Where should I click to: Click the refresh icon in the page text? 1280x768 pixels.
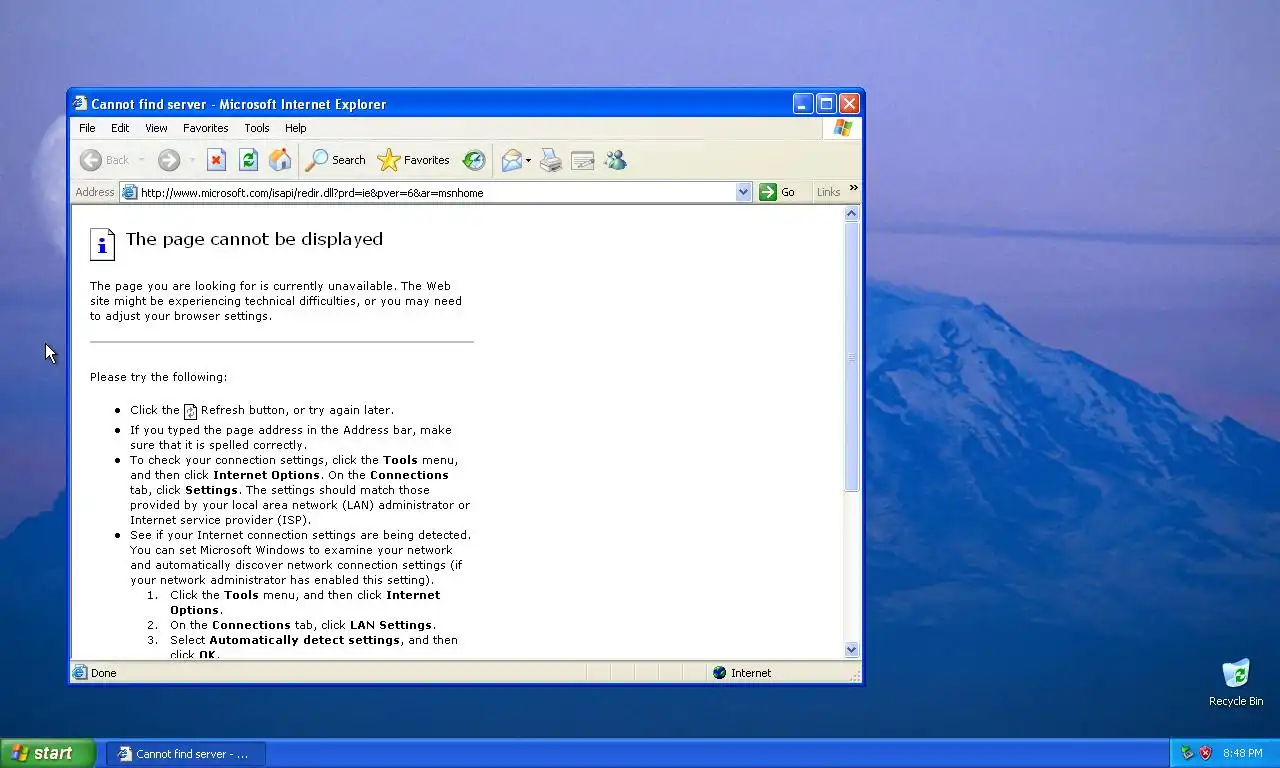(190, 411)
